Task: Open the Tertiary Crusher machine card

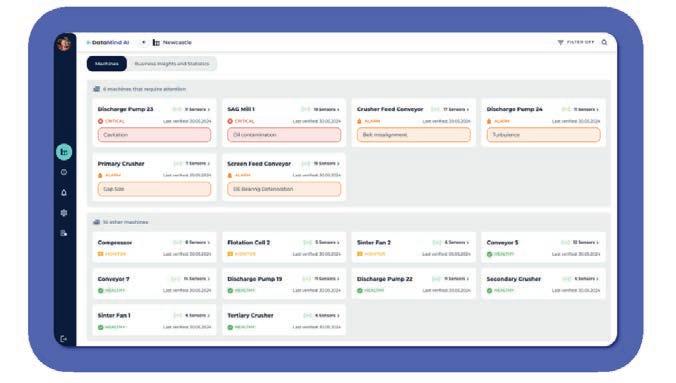Action: tap(284, 320)
